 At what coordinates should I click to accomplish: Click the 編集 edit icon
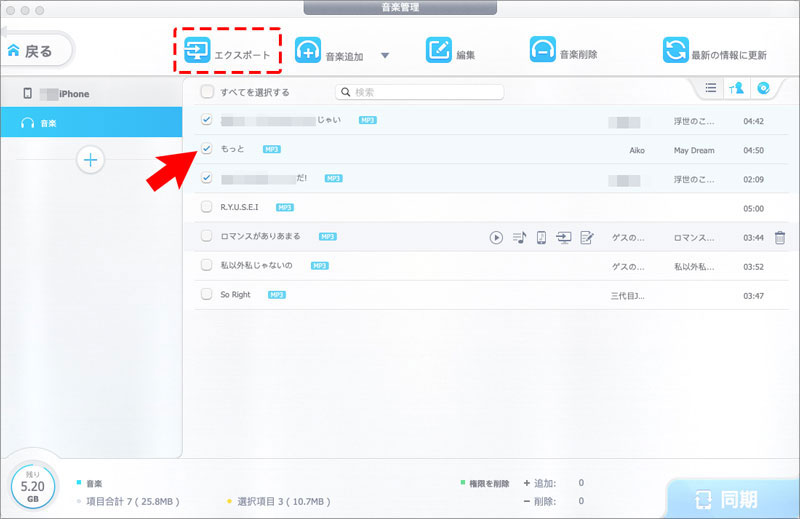pyautogui.click(x=439, y=50)
